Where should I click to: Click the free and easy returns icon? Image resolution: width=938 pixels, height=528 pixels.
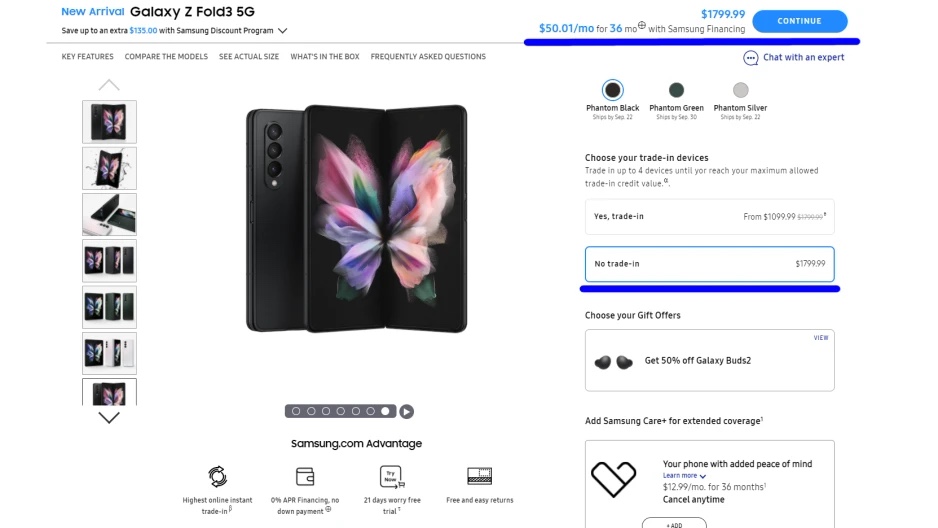tap(479, 477)
